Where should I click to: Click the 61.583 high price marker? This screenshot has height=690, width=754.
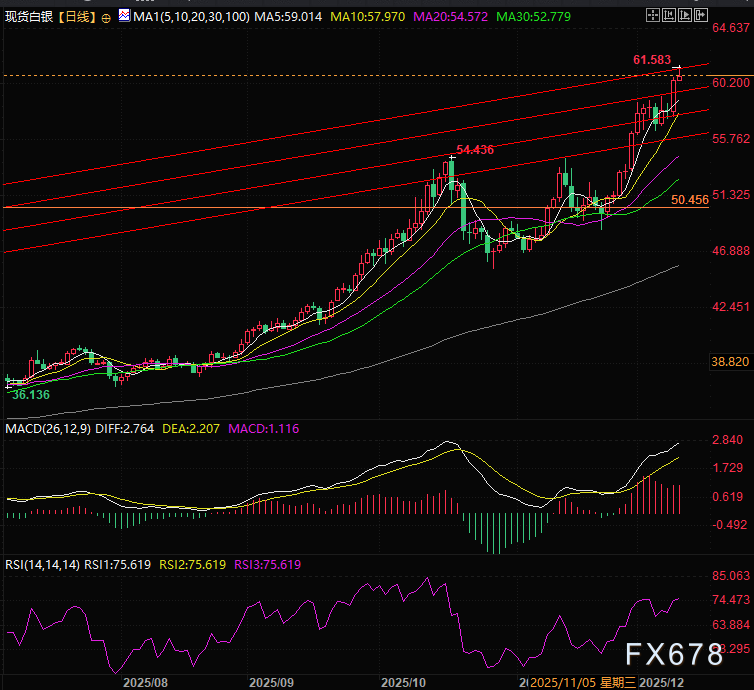click(x=651, y=60)
